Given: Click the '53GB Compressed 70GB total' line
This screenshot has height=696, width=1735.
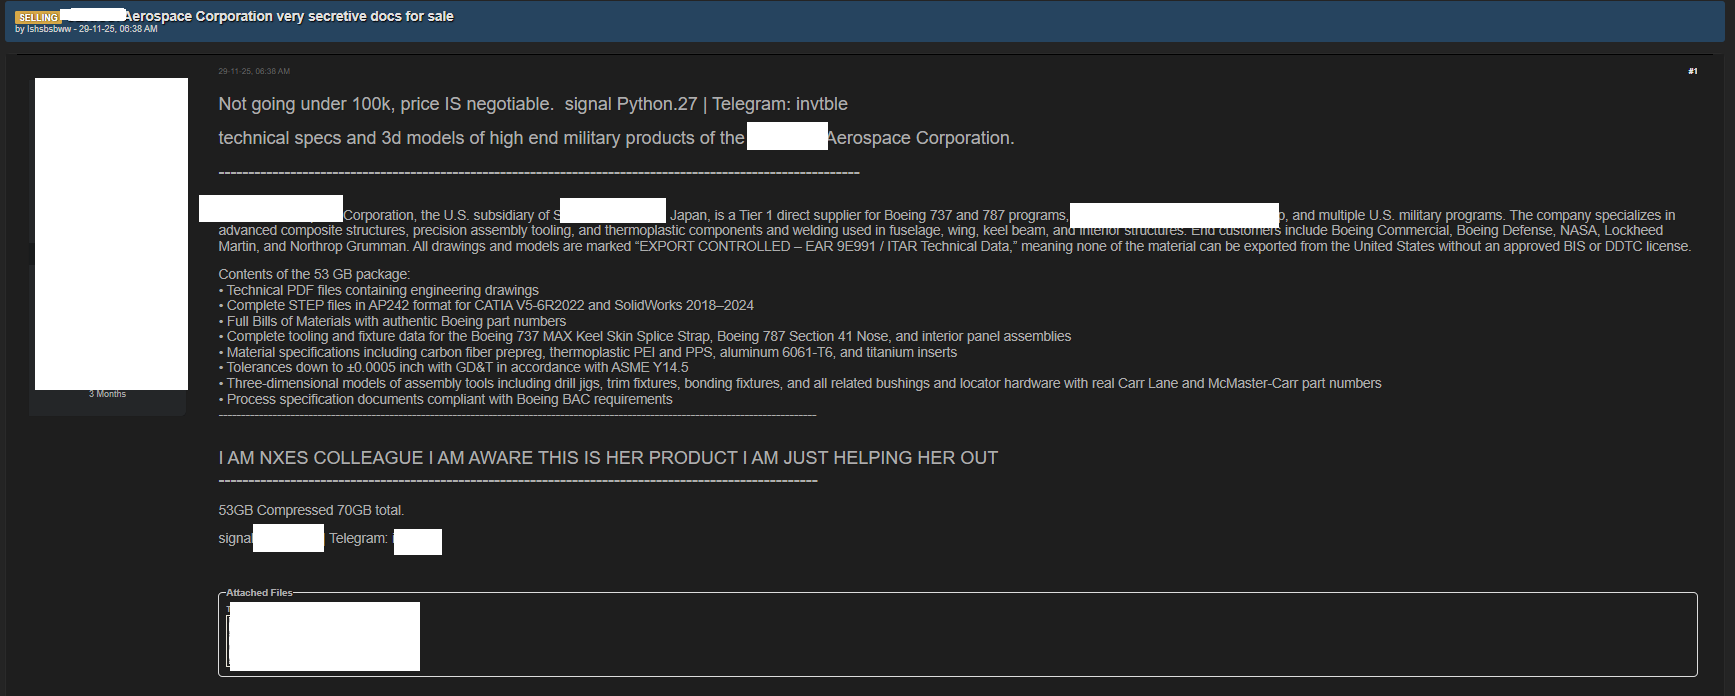Looking at the screenshot, I should [x=311, y=510].
